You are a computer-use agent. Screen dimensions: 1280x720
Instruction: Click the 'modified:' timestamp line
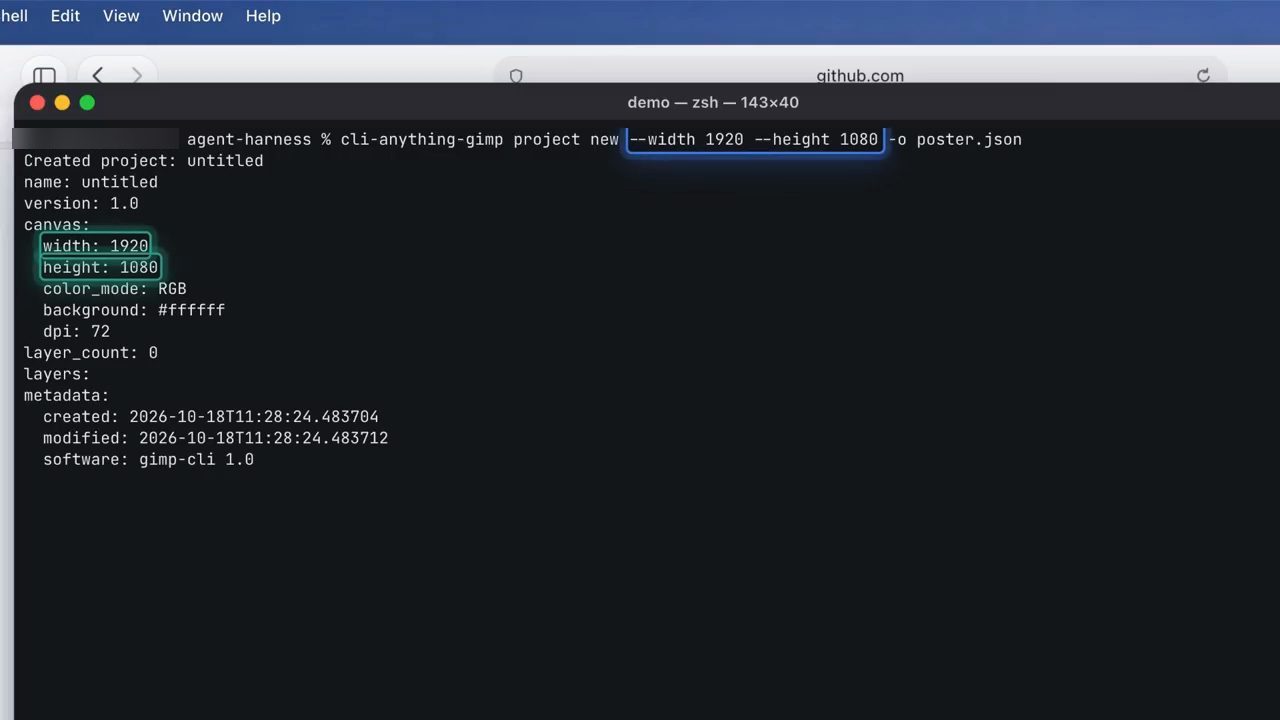coord(216,438)
